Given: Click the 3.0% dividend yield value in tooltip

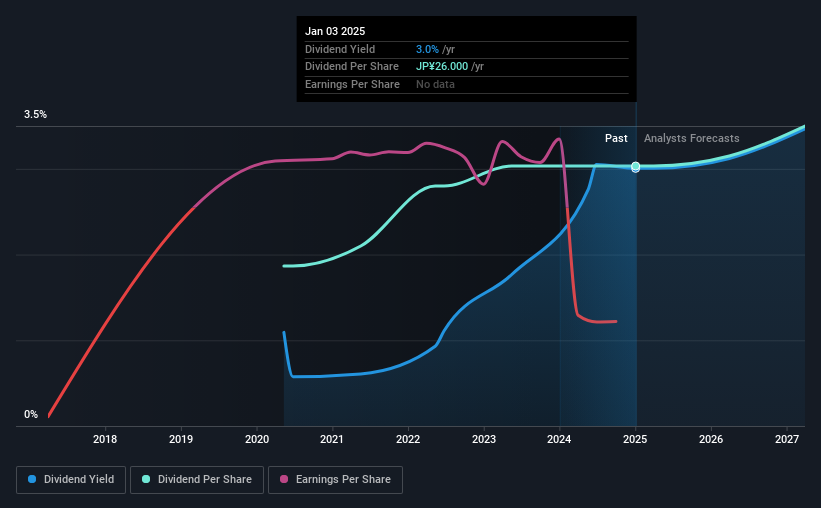Looking at the screenshot, I should coord(427,49).
